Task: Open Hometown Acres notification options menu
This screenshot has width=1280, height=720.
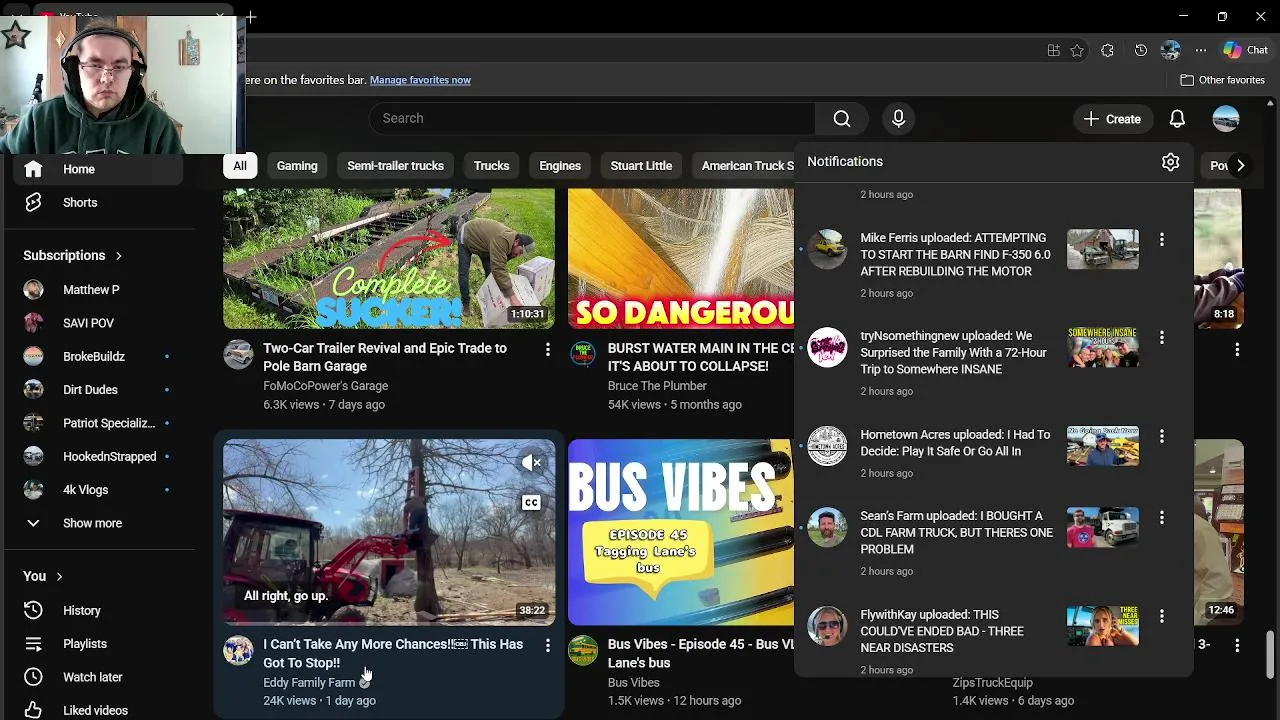Action: pyautogui.click(x=1161, y=436)
